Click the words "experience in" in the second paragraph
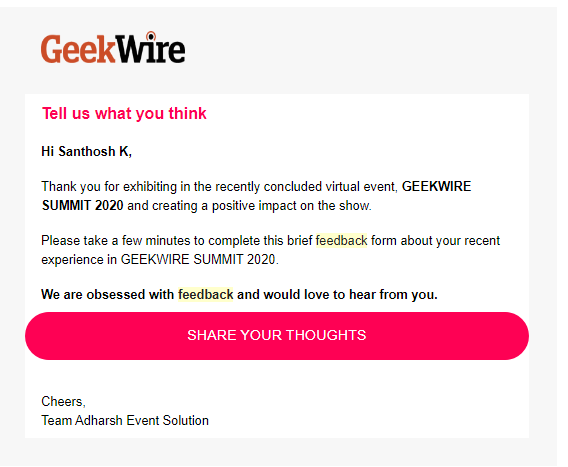Viewport: 568px width, 467px height. point(79,260)
